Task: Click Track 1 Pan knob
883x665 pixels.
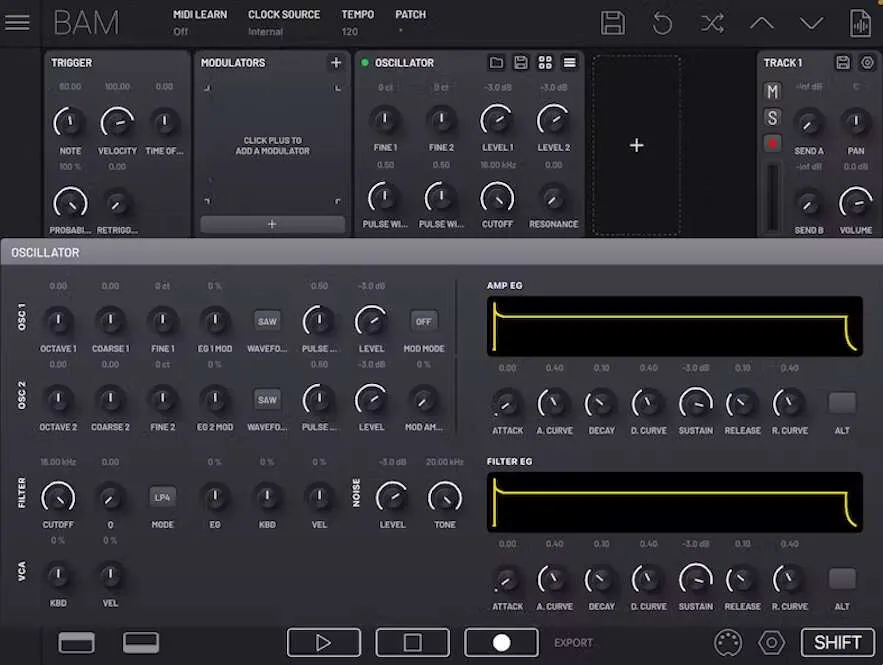Action: (x=855, y=122)
